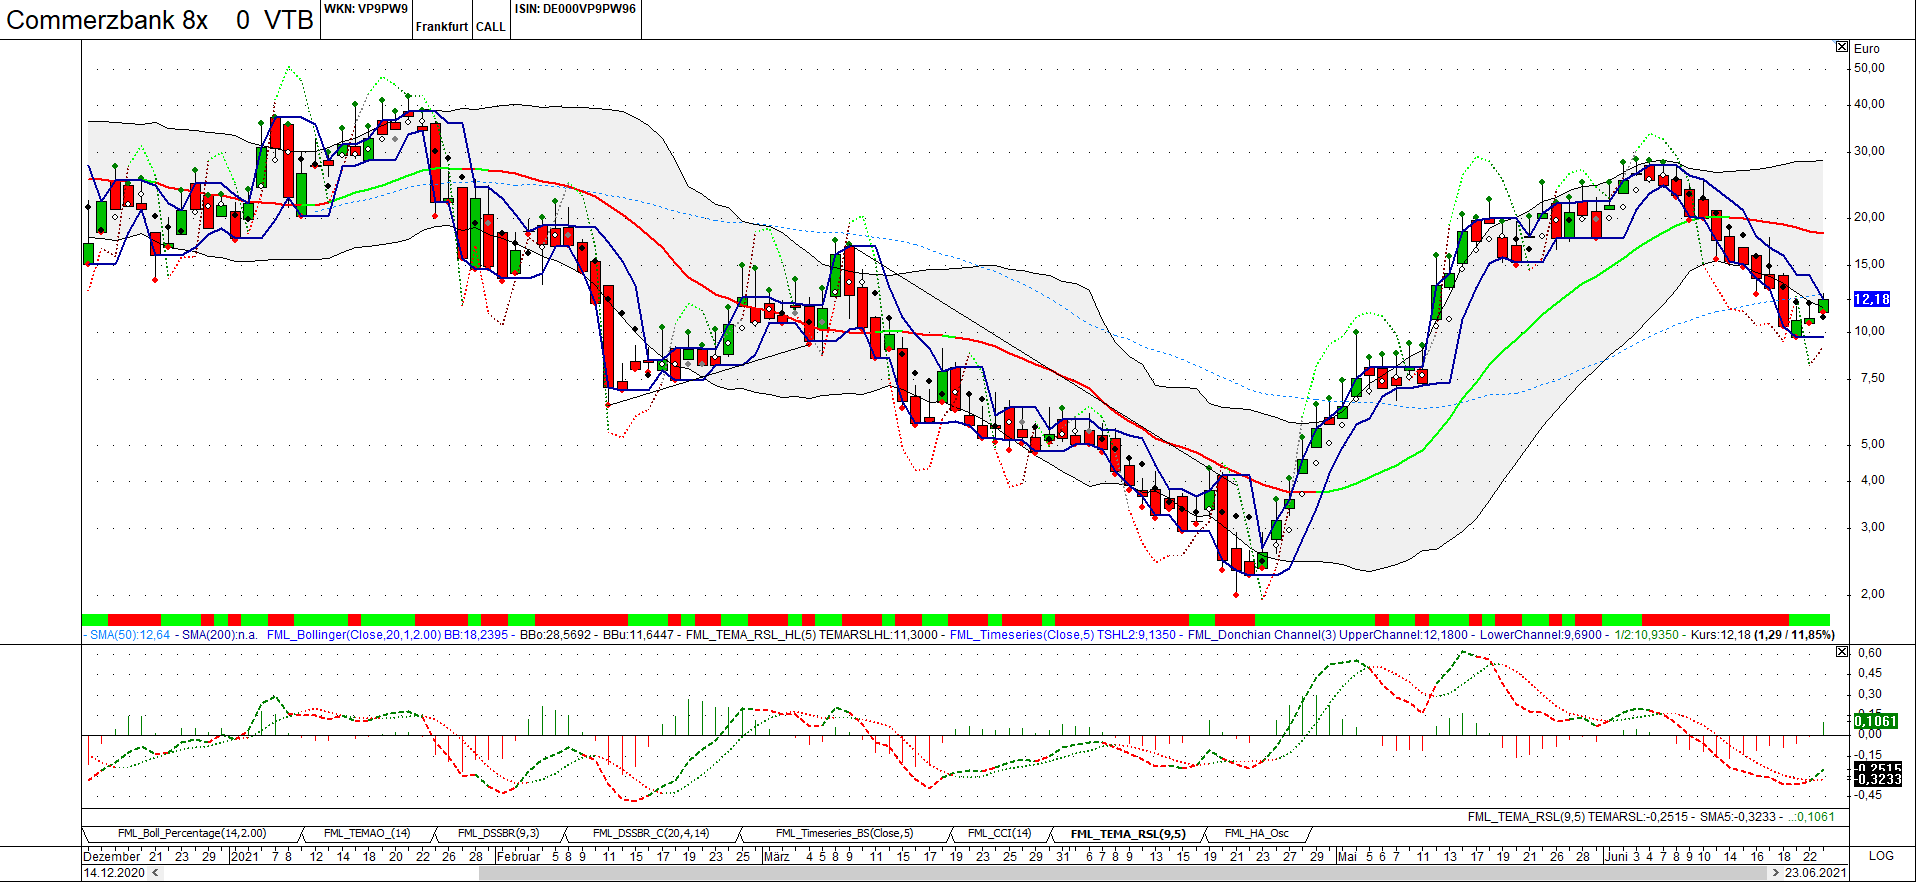Click the März label on the time axis
The image size is (1916, 882).
(x=776, y=856)
